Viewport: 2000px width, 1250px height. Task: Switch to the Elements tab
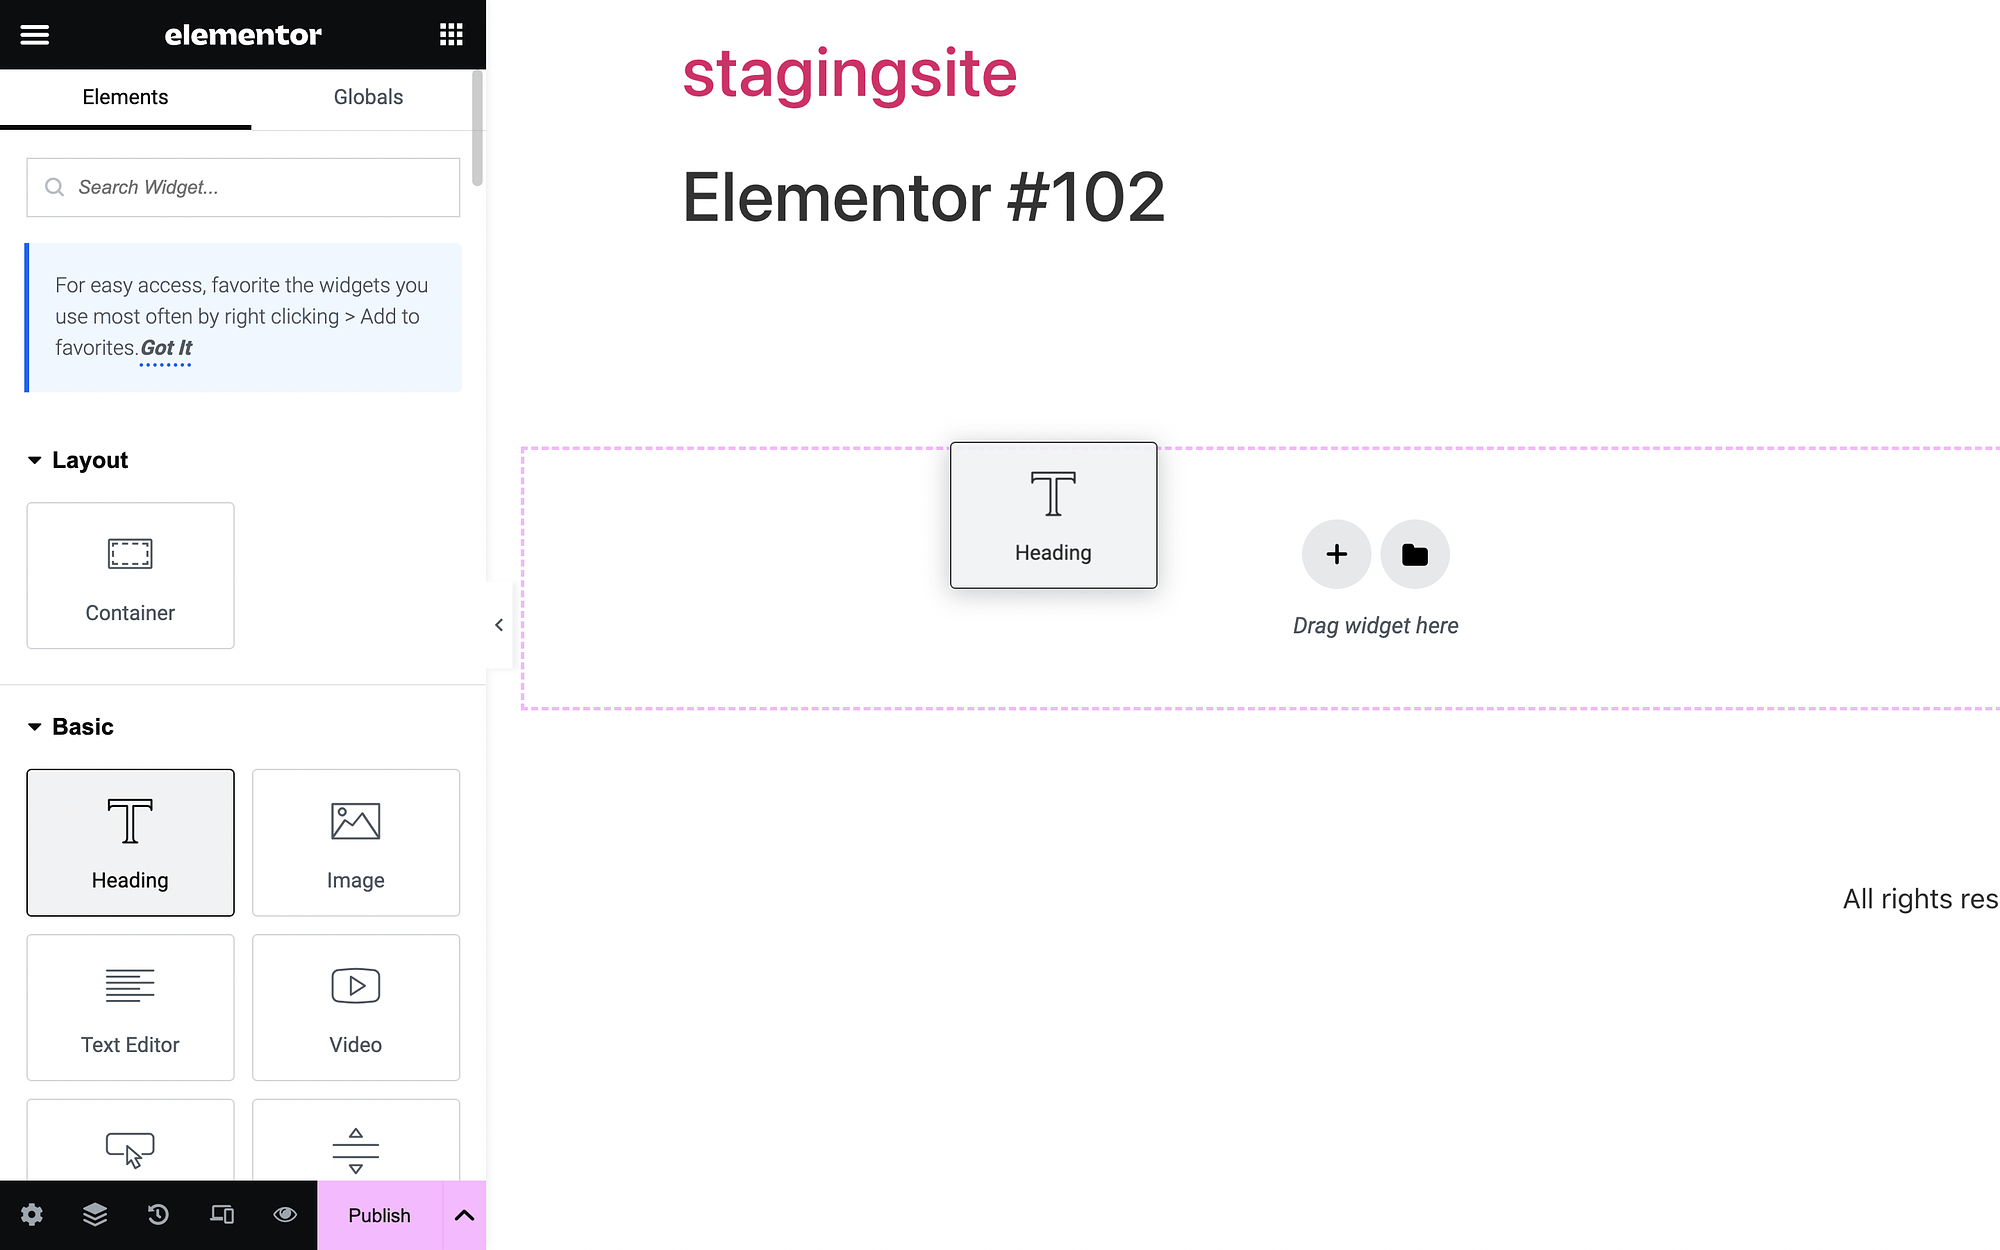pyautogui.click(x=125, y=96)
